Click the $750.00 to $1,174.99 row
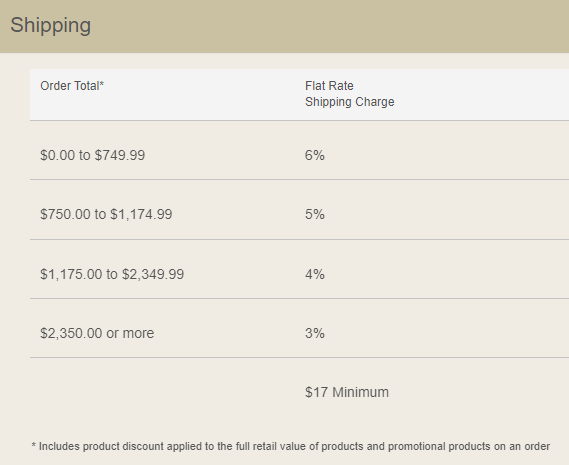 [299, 209]
